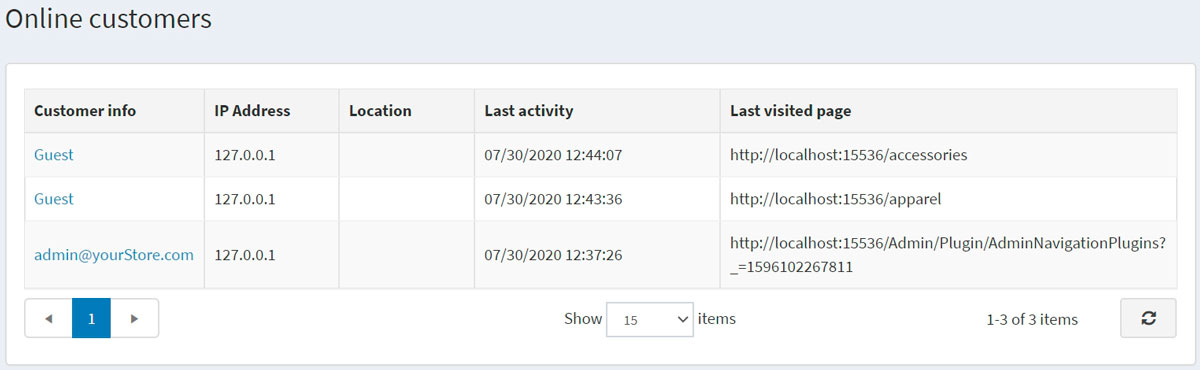Select the apparel URL cell
The width and height of the screenshot is (1200, 370).
(948, 199)
